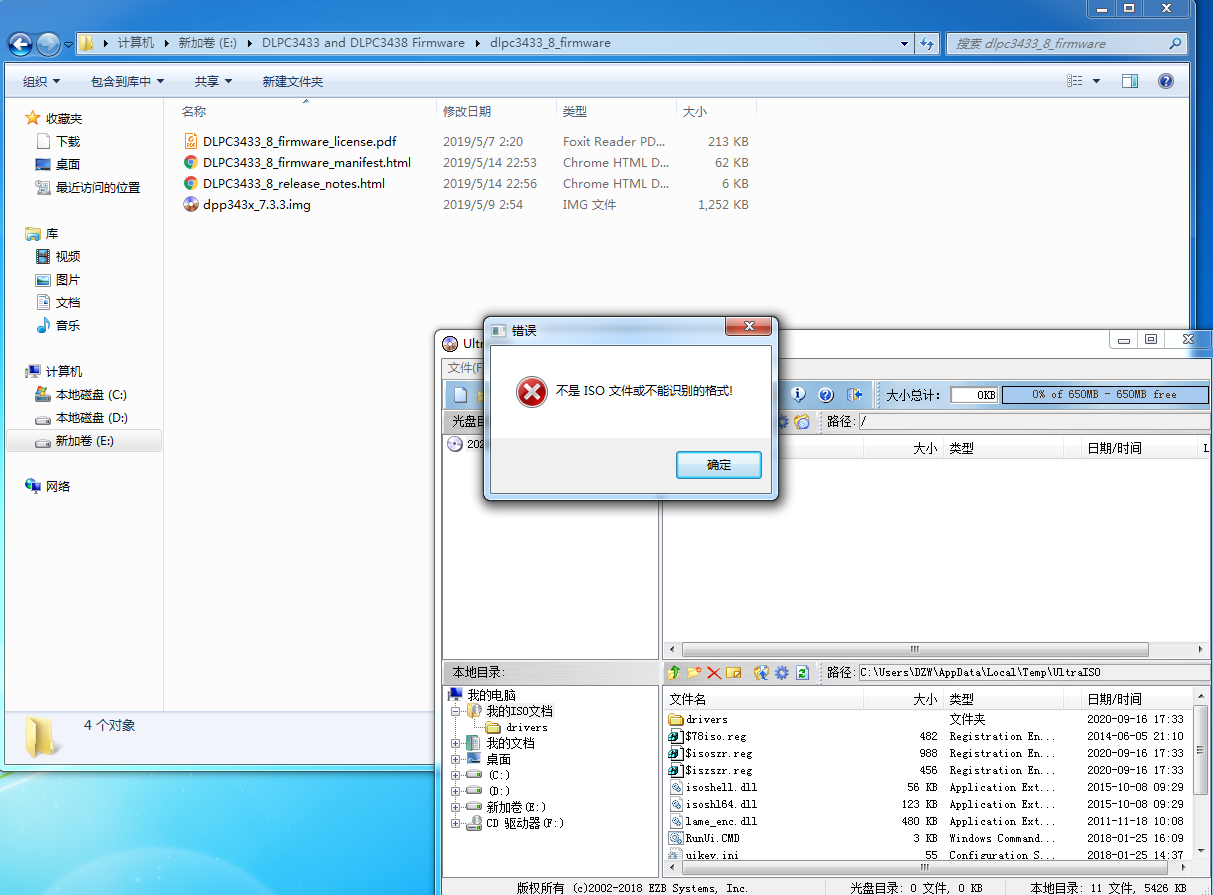Open the view options dropdown arrow
The width and height of the screenshot is (1213, 895).
(1096, 81)
